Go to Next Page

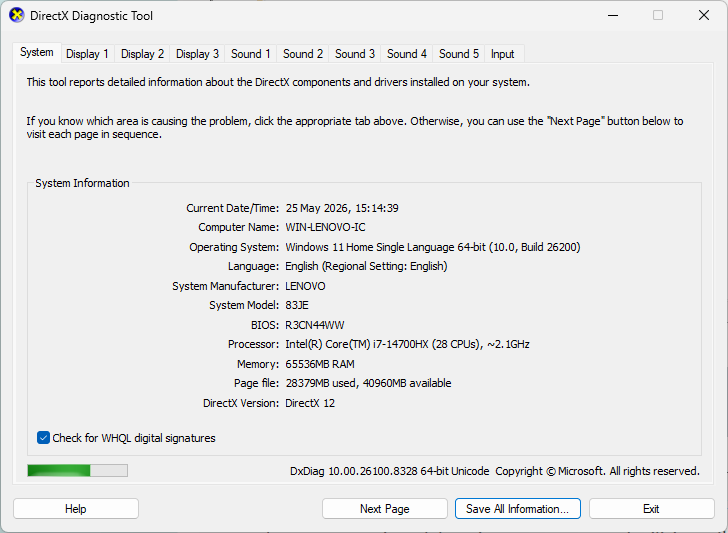pos(385,509)
